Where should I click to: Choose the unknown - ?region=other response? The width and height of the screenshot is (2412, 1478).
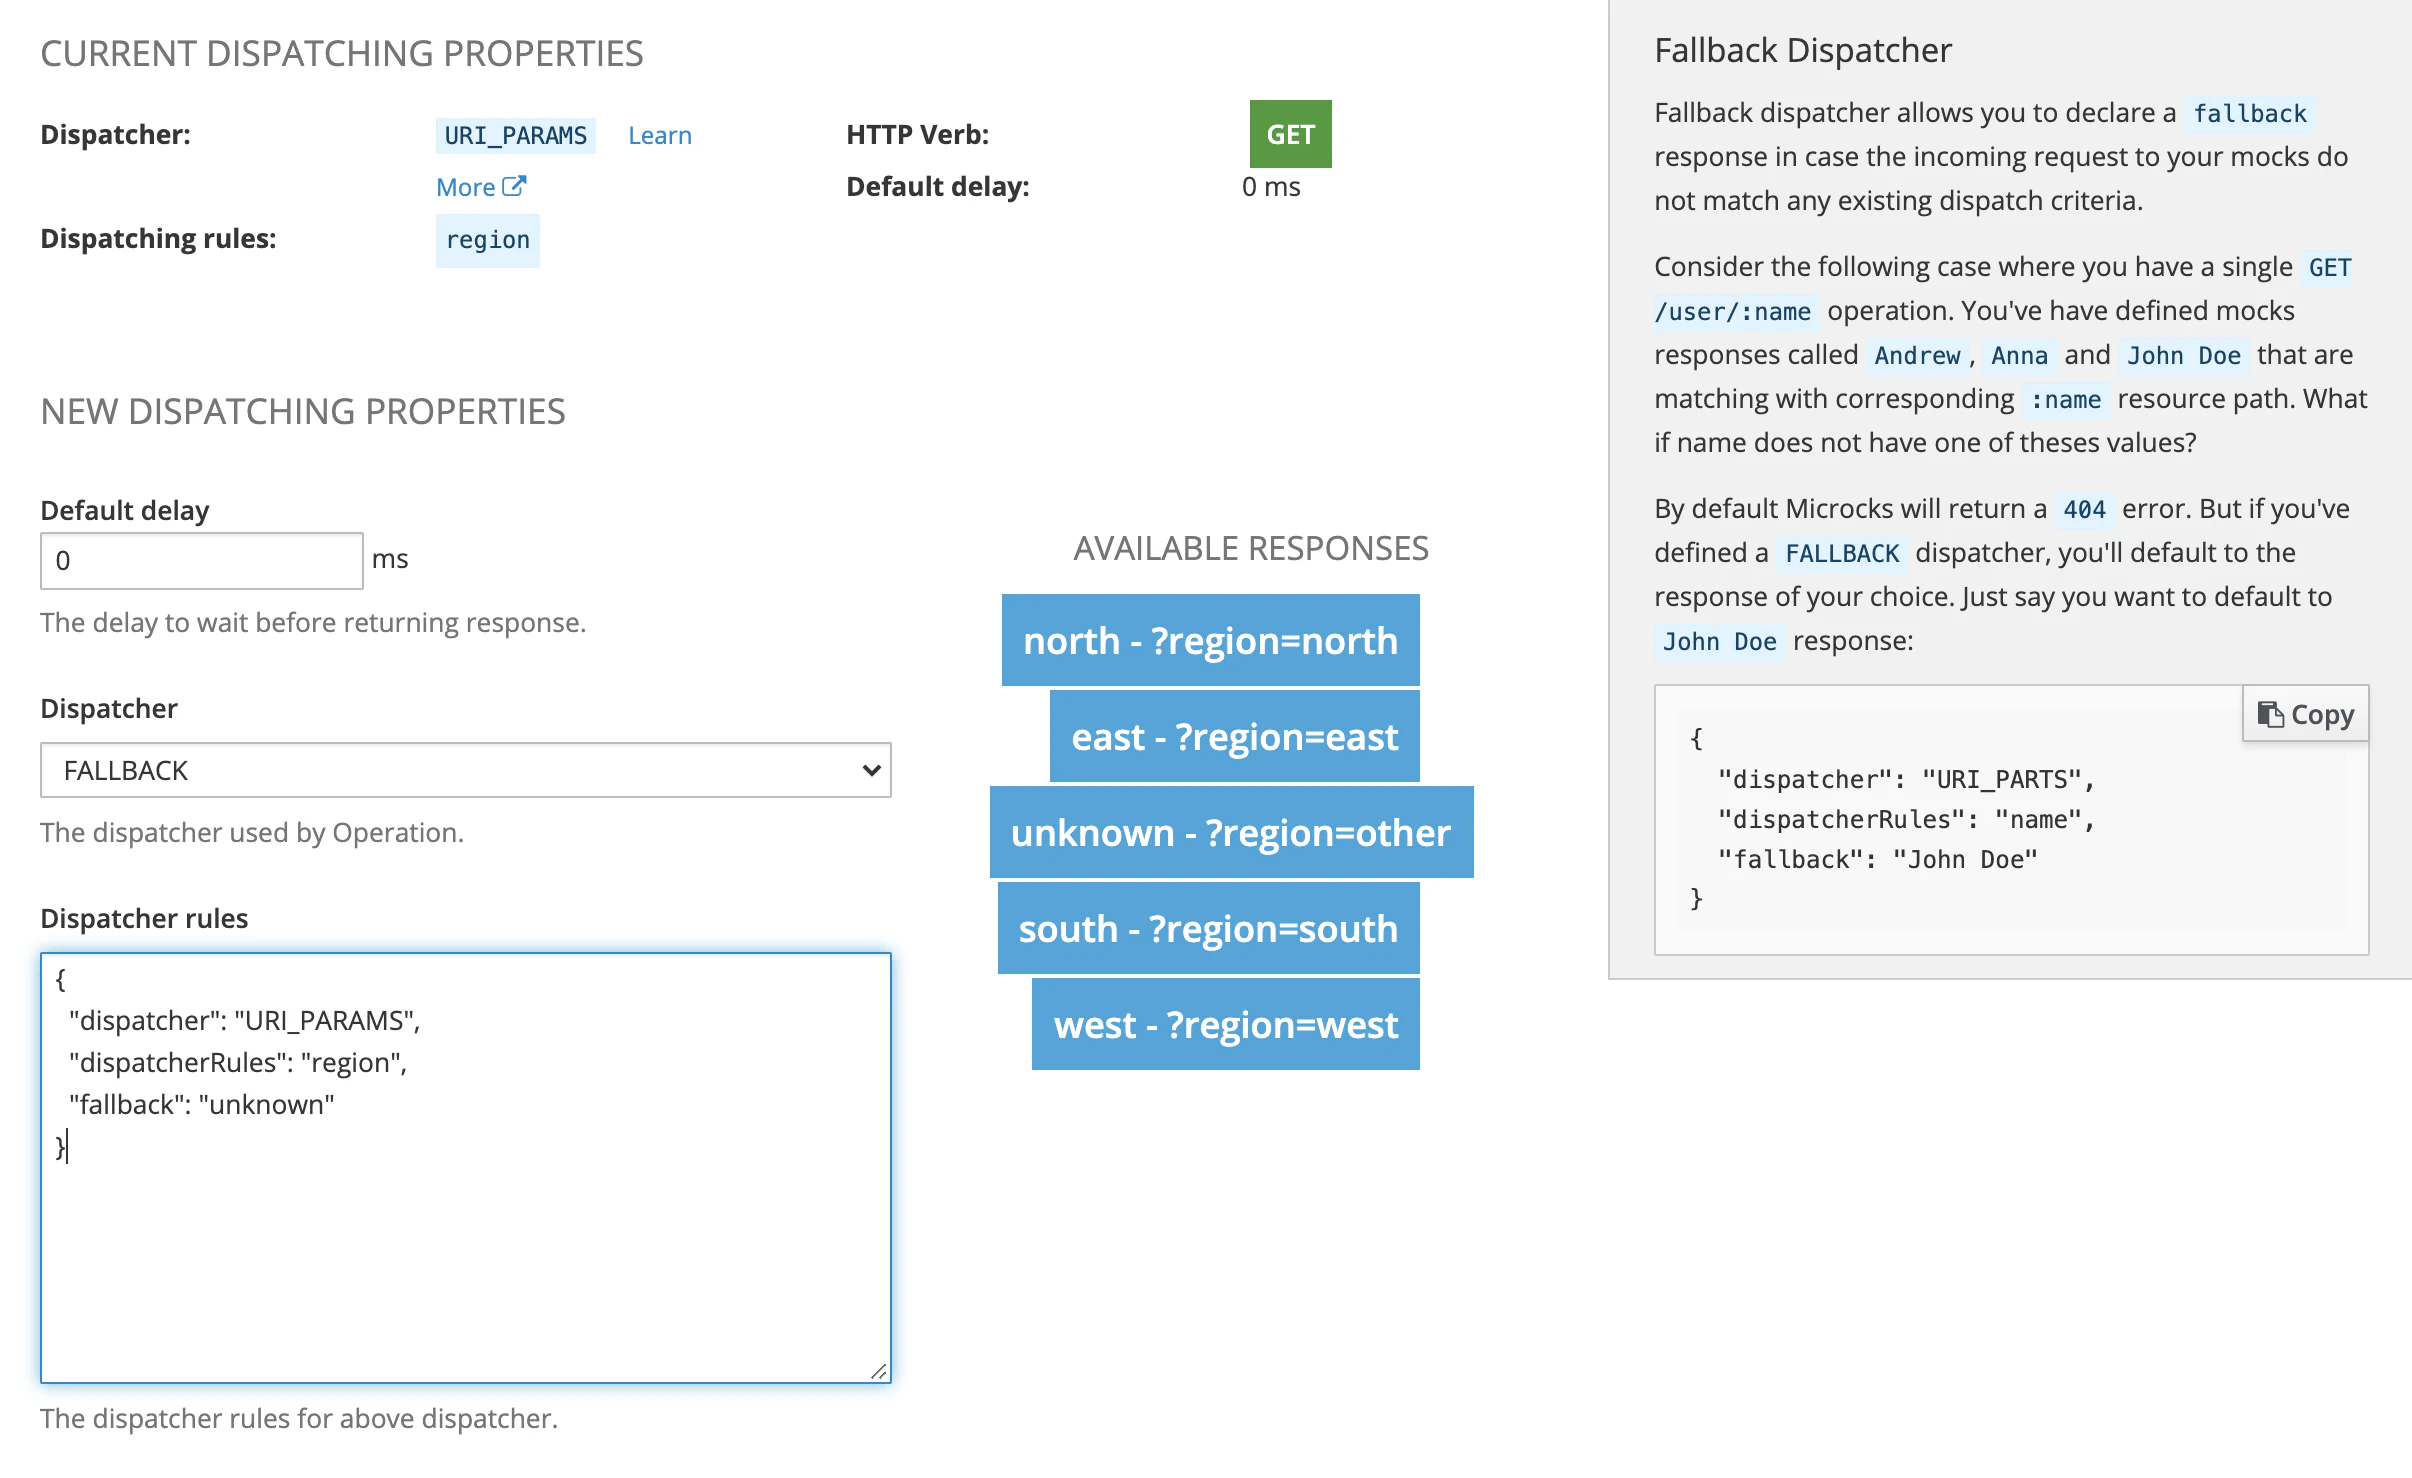[x=1230, y=832]
